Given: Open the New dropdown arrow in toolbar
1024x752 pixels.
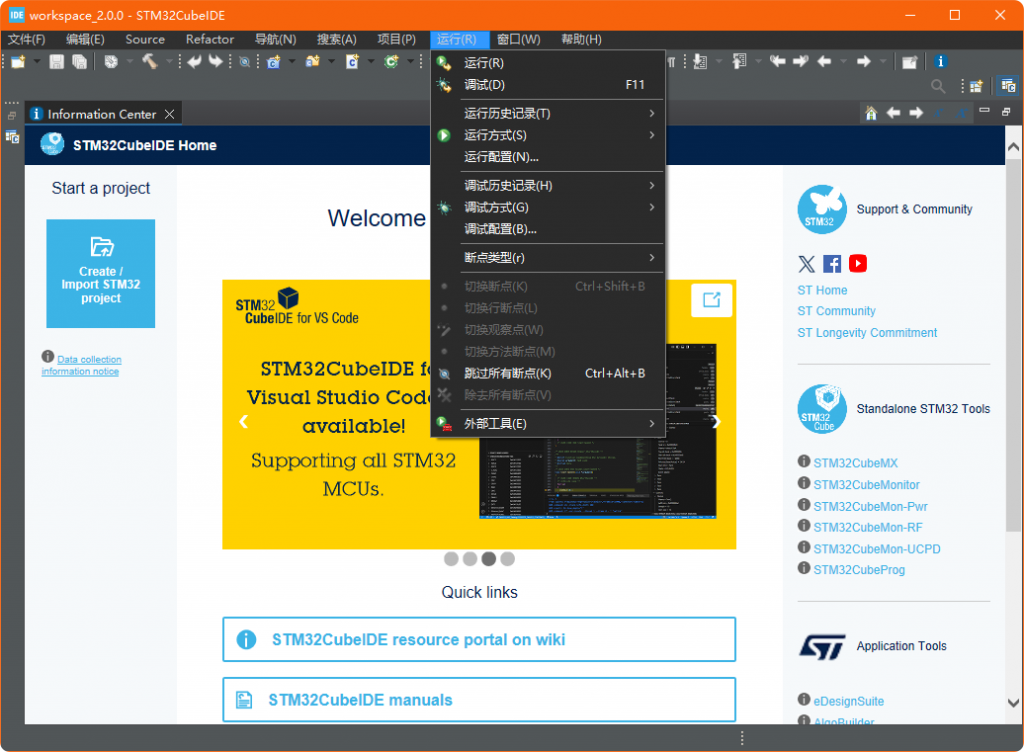Looking at the screenshot, I should pyautogui.click(x=37, y=62).
